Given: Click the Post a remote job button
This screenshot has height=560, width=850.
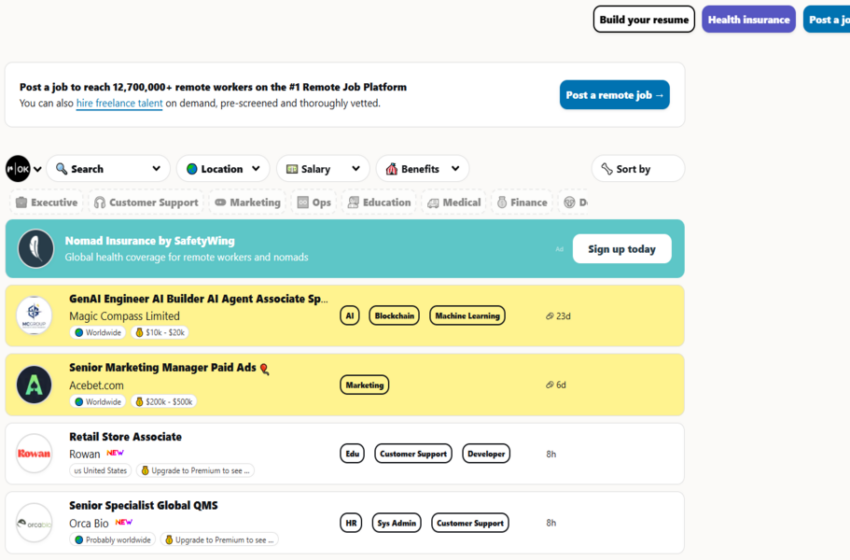Looking at the screenshot, I should (x=614, y=95).
